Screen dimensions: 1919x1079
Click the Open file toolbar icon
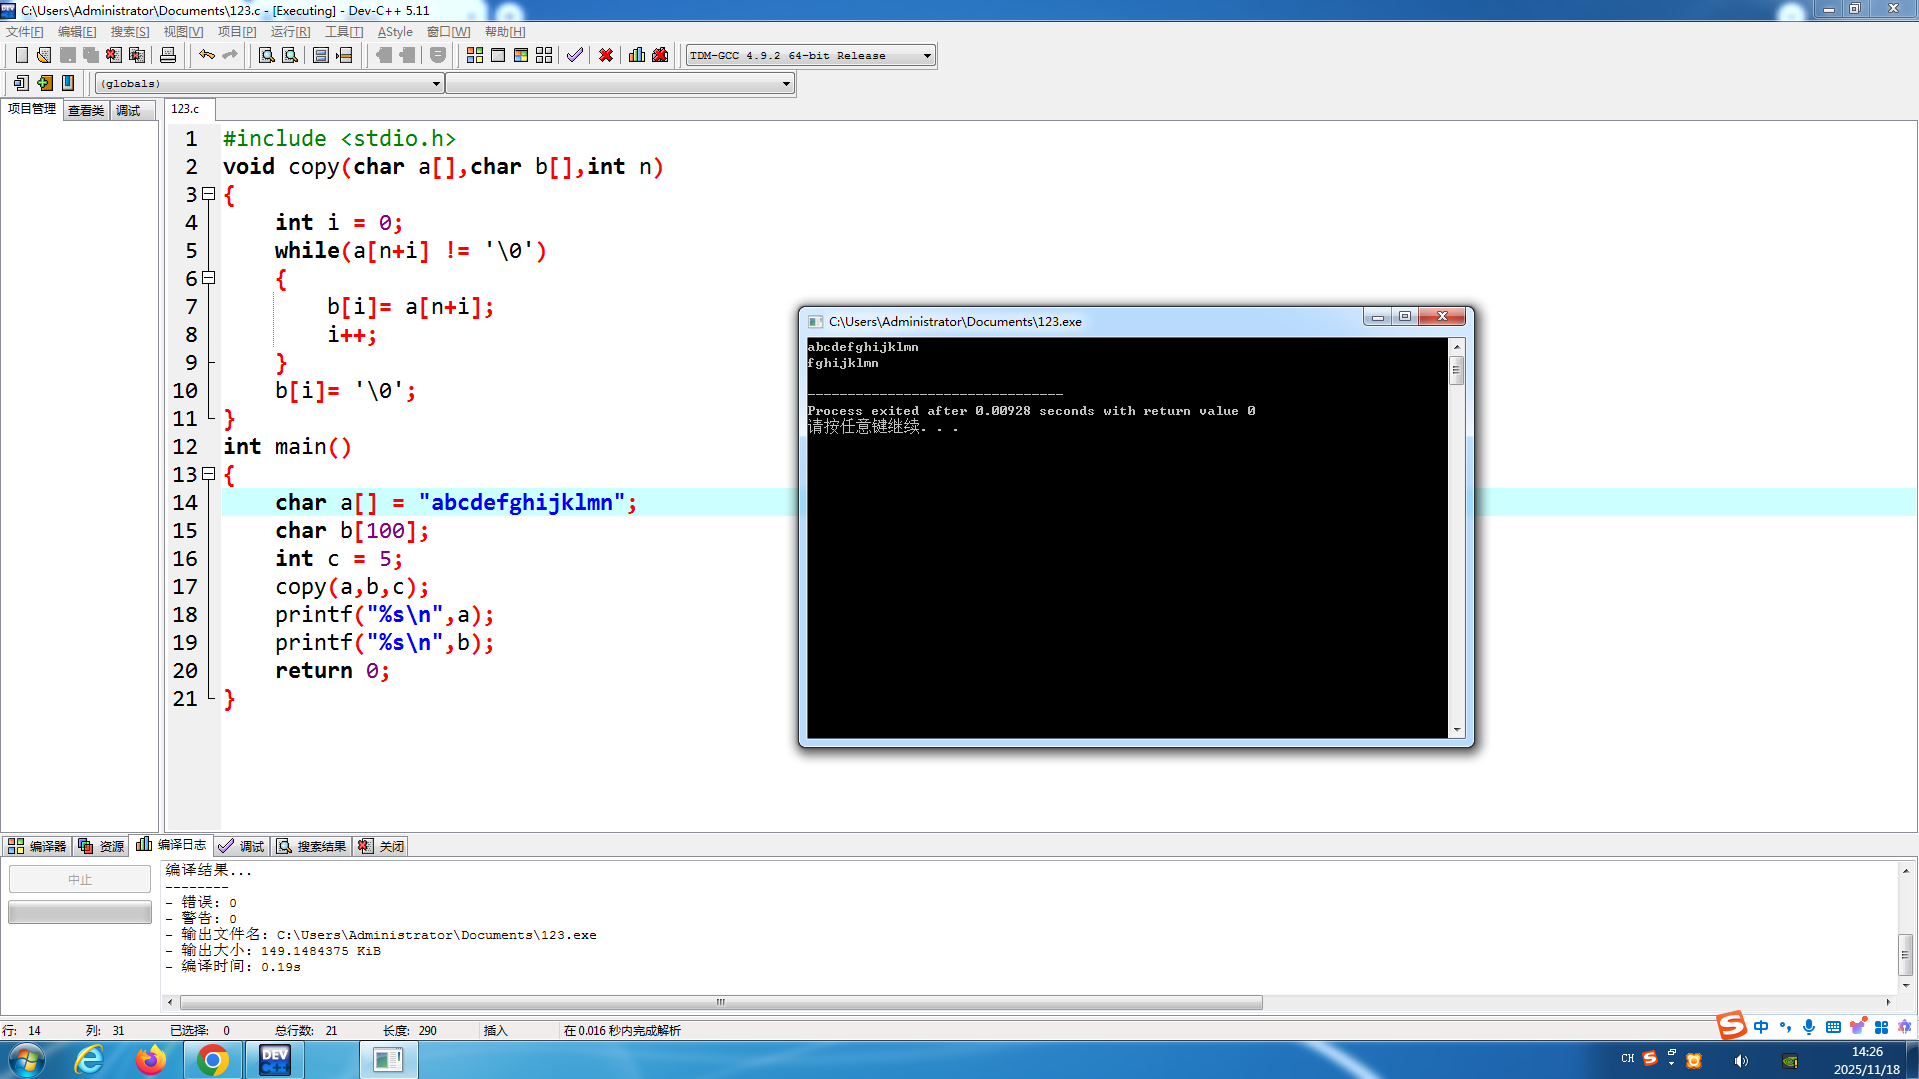tap(44, 55)
